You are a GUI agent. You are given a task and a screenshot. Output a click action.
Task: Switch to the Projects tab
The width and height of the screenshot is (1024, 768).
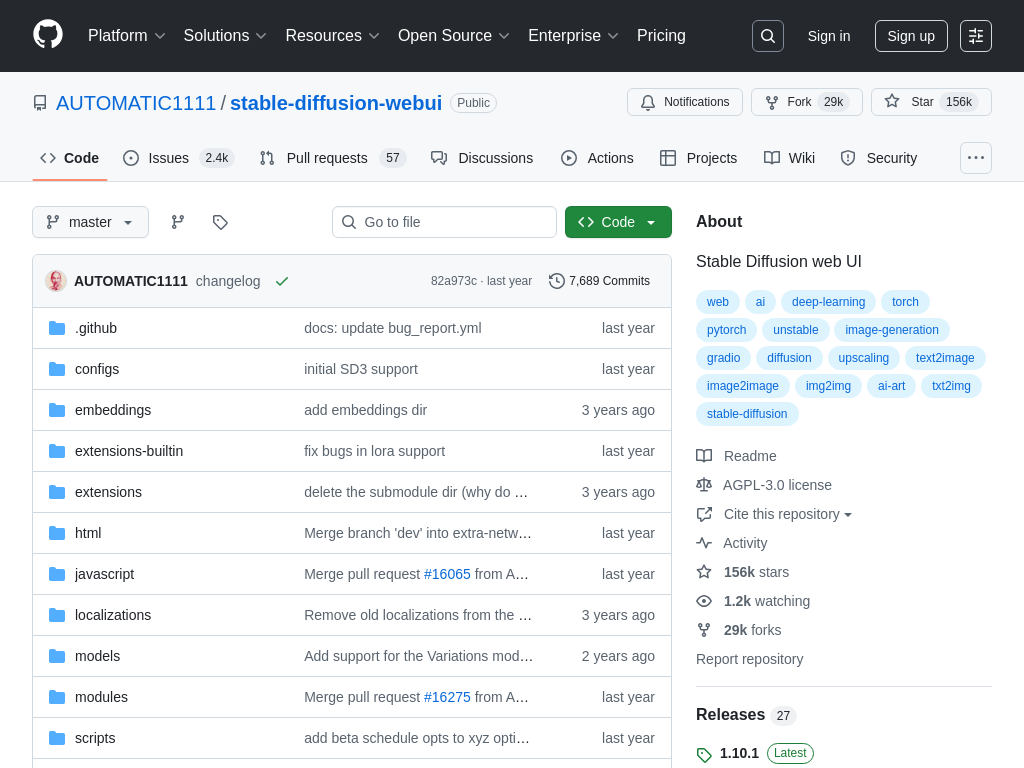[x=698, y=158]
